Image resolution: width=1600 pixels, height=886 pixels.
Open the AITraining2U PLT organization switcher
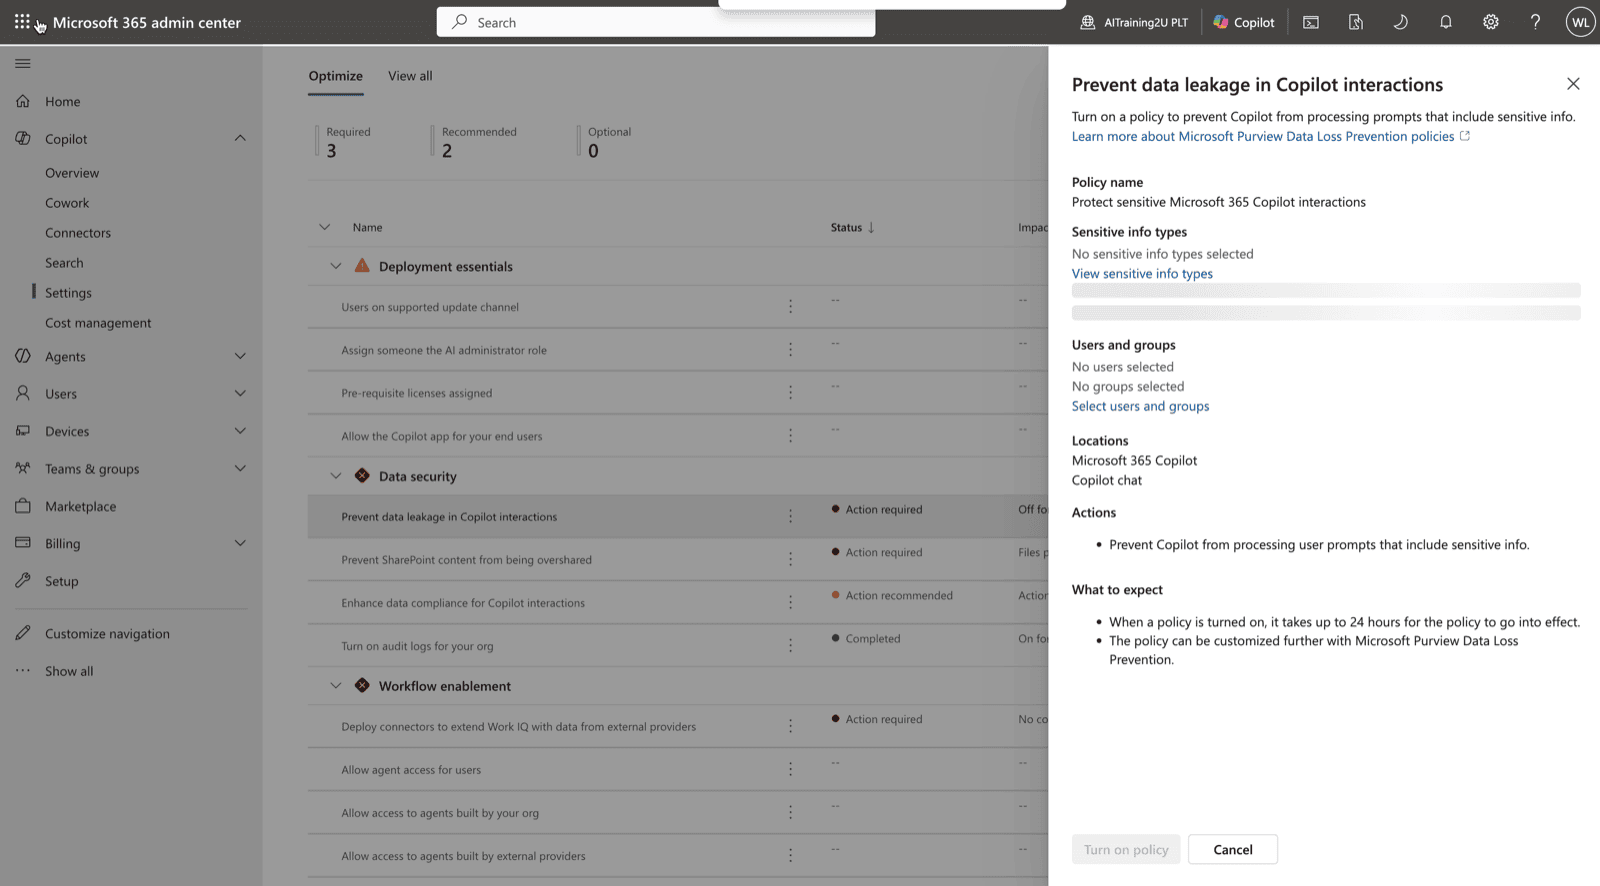pos(1134,22)
